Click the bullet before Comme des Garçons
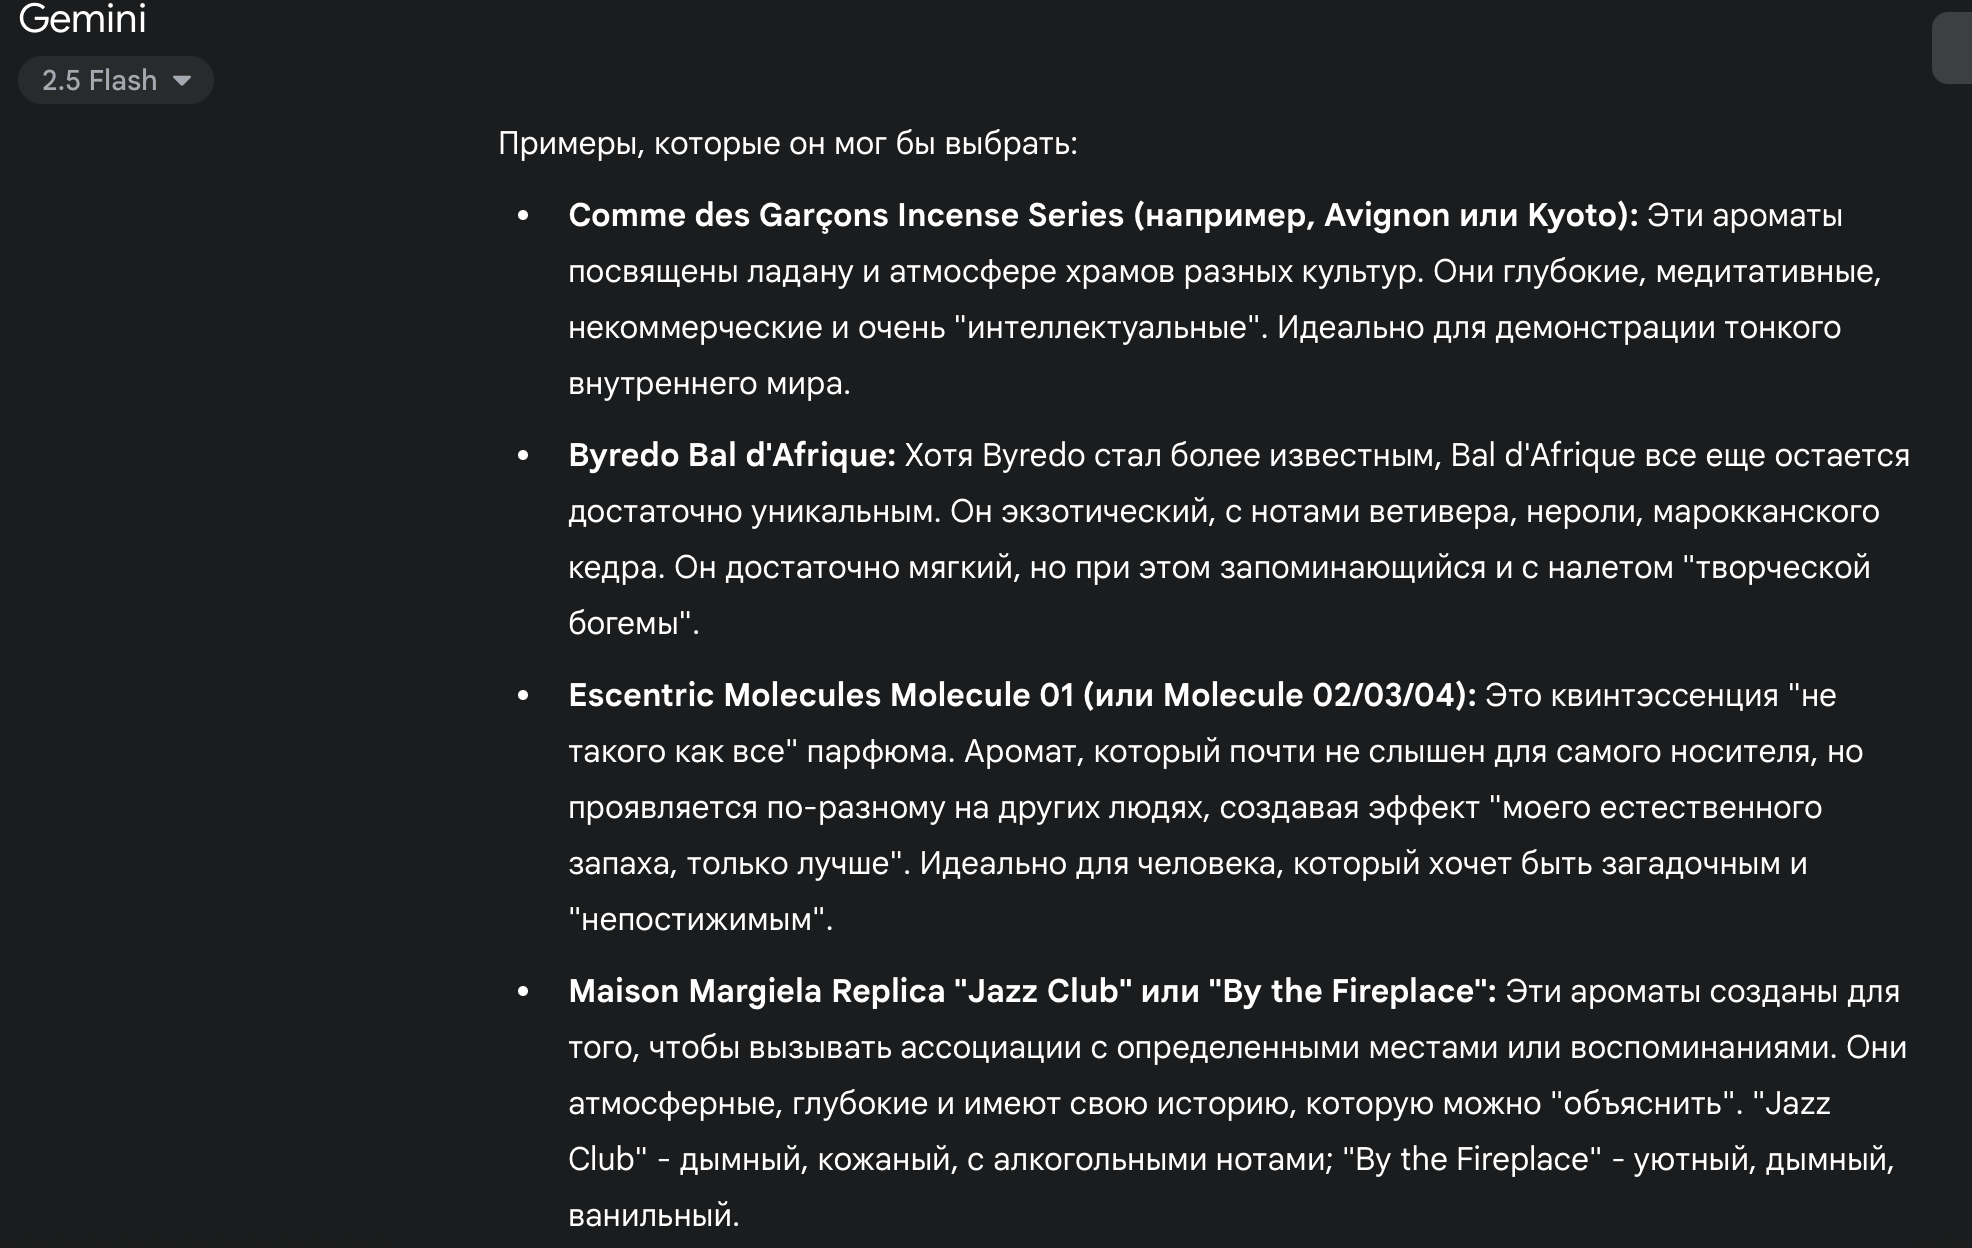Screen dimensions: 1972x1248 (x=523, y=215)
